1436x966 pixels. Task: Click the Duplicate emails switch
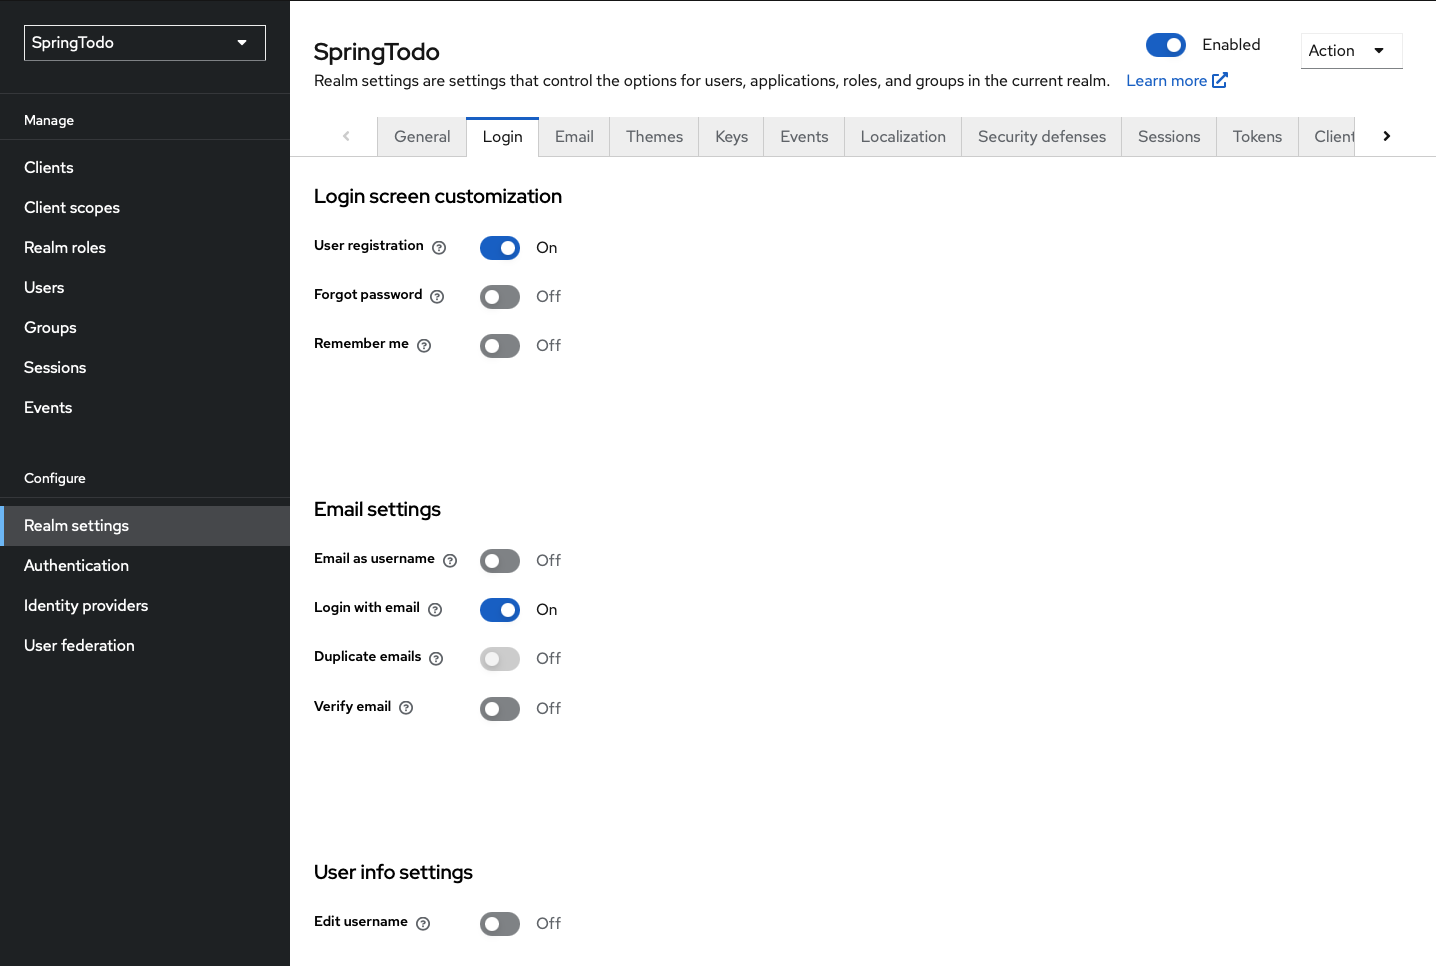pos(500,659)
